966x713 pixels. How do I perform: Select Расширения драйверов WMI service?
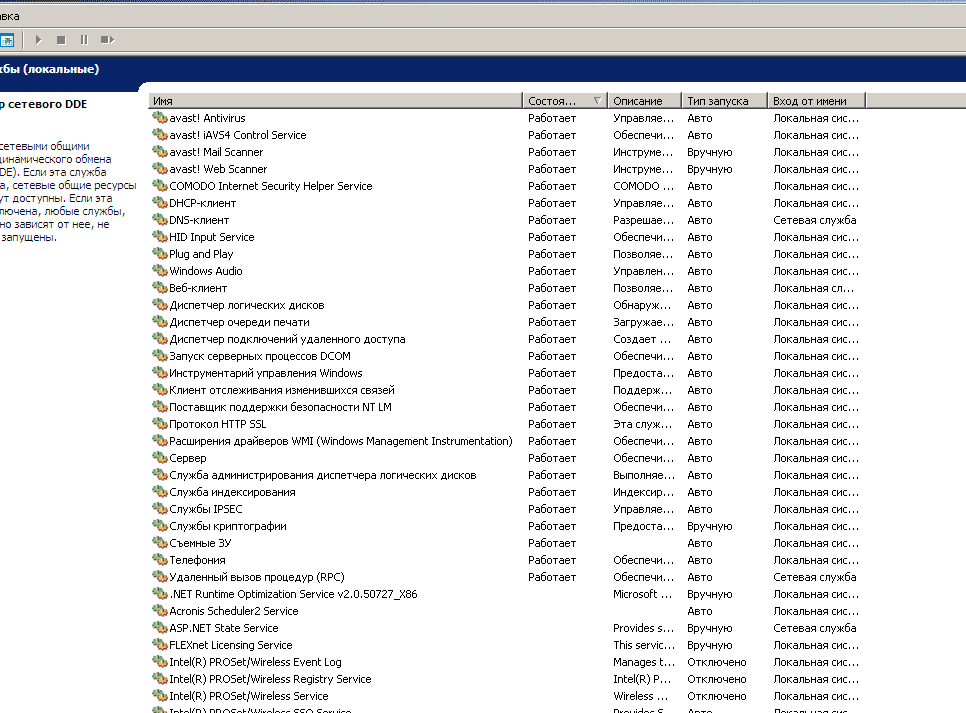click(x=341, y=441)
